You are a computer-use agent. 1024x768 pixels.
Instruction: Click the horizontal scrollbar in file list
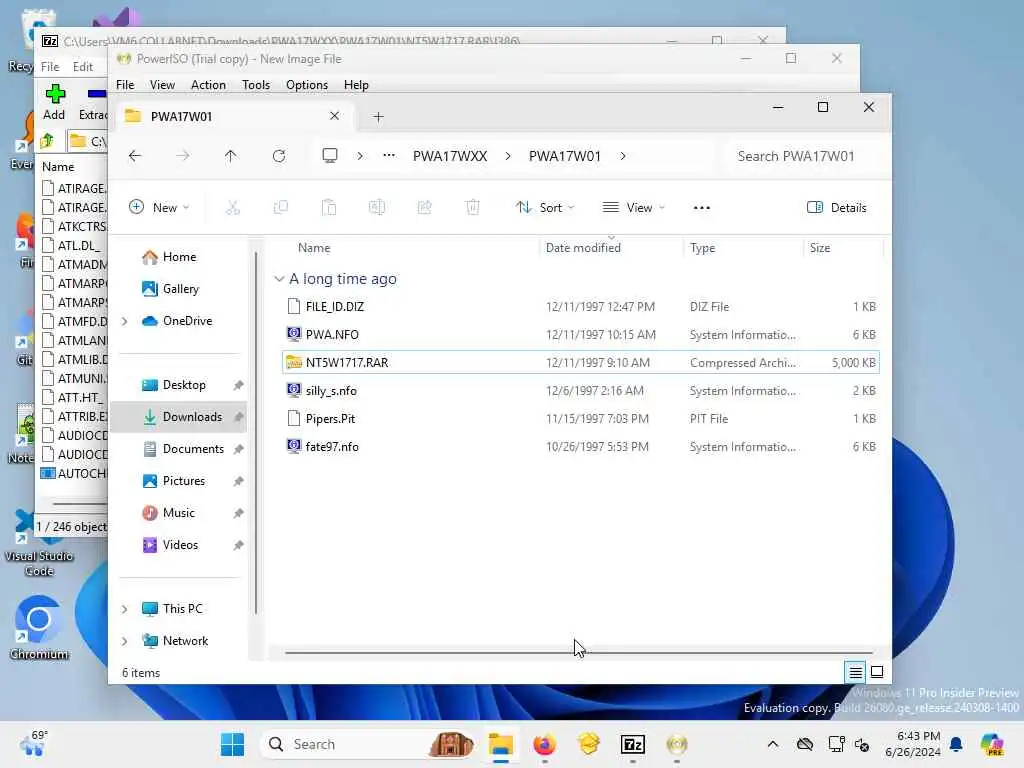click(579, 652)
